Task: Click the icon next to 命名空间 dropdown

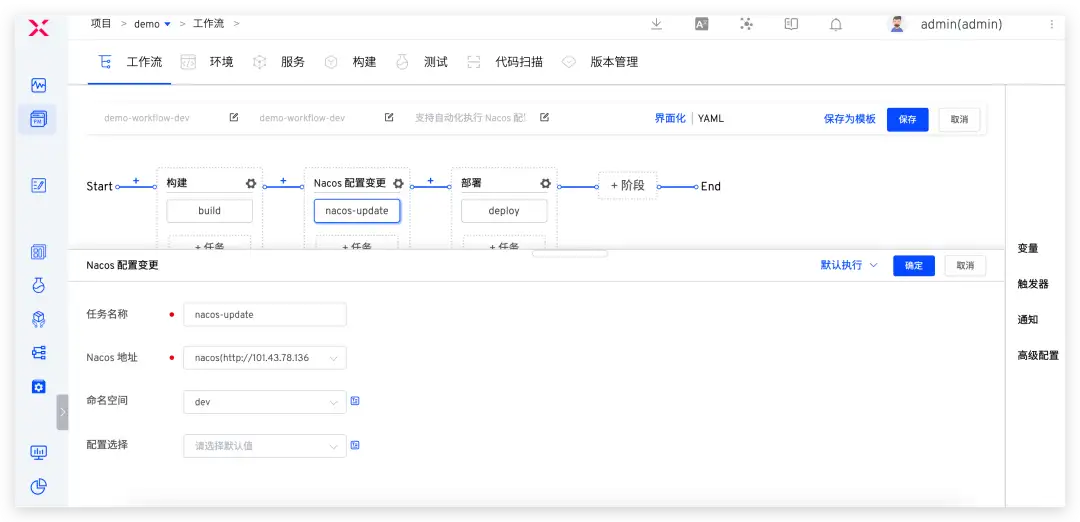Action: point(355,401)
